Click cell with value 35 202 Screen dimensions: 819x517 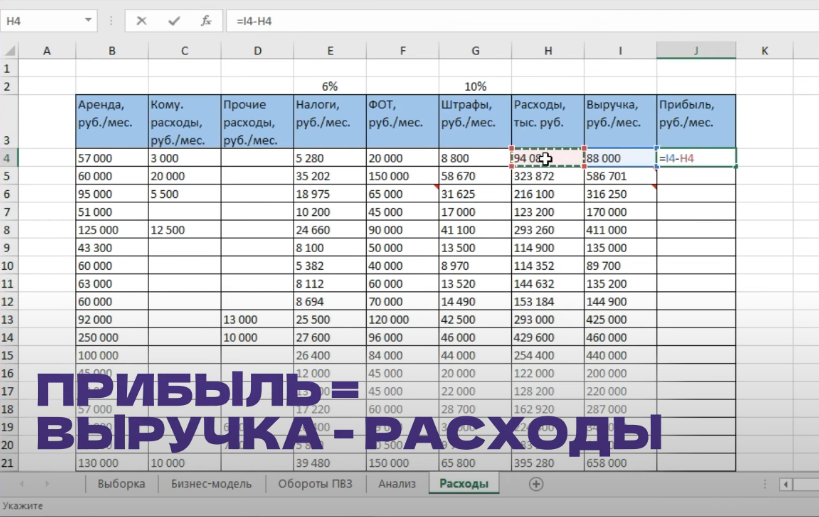coord(330,176)
